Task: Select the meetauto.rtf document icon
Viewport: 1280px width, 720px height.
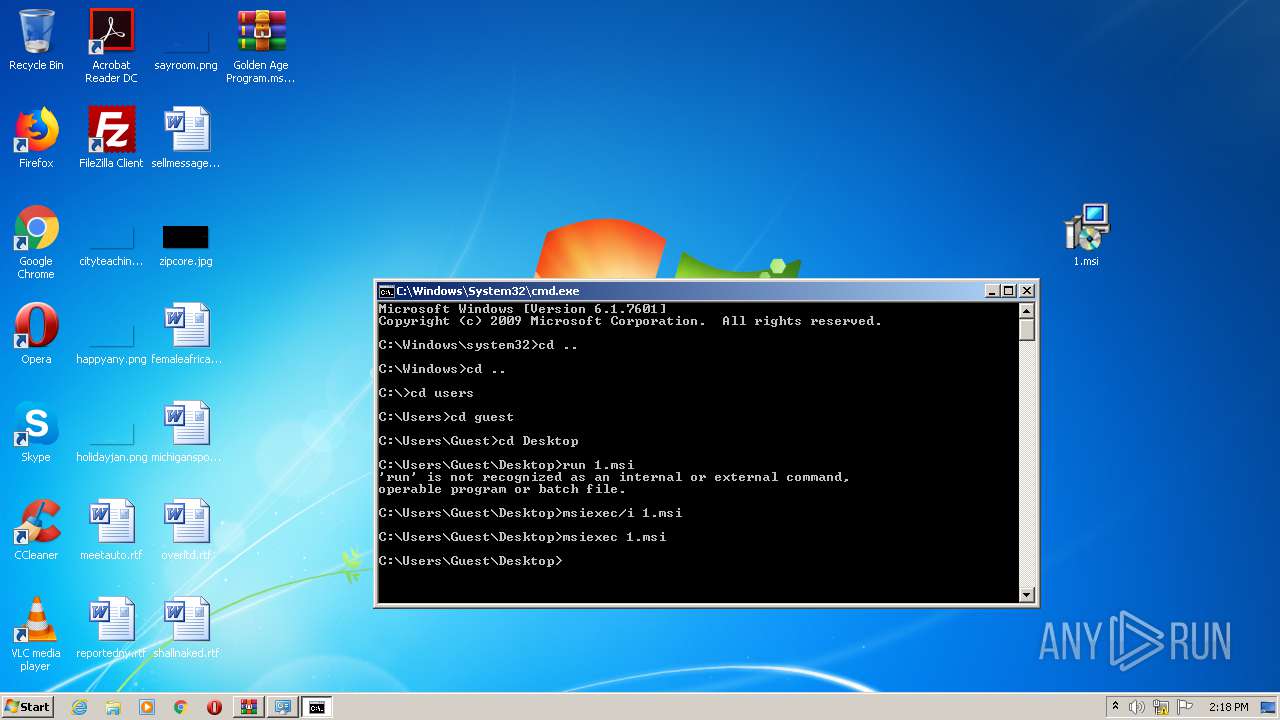Action: [111, 530]
